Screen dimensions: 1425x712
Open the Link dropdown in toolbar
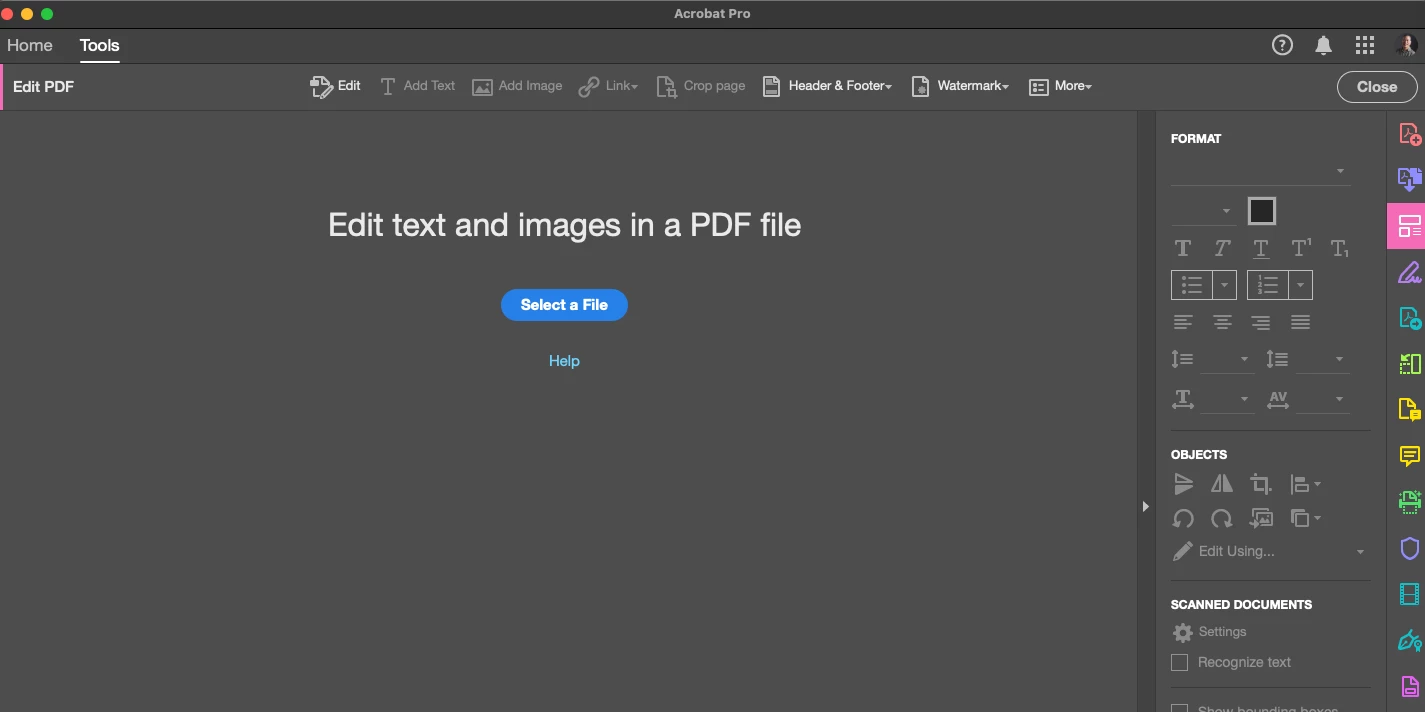608,86
